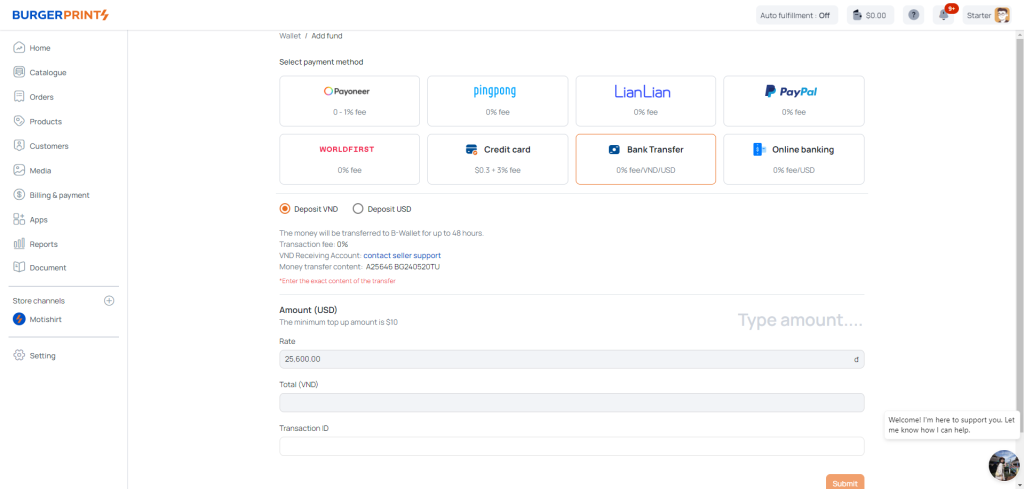Go to Orders in sidebar
The width and height of the screenshot is (1024, 489).
[x=41, y=97]
